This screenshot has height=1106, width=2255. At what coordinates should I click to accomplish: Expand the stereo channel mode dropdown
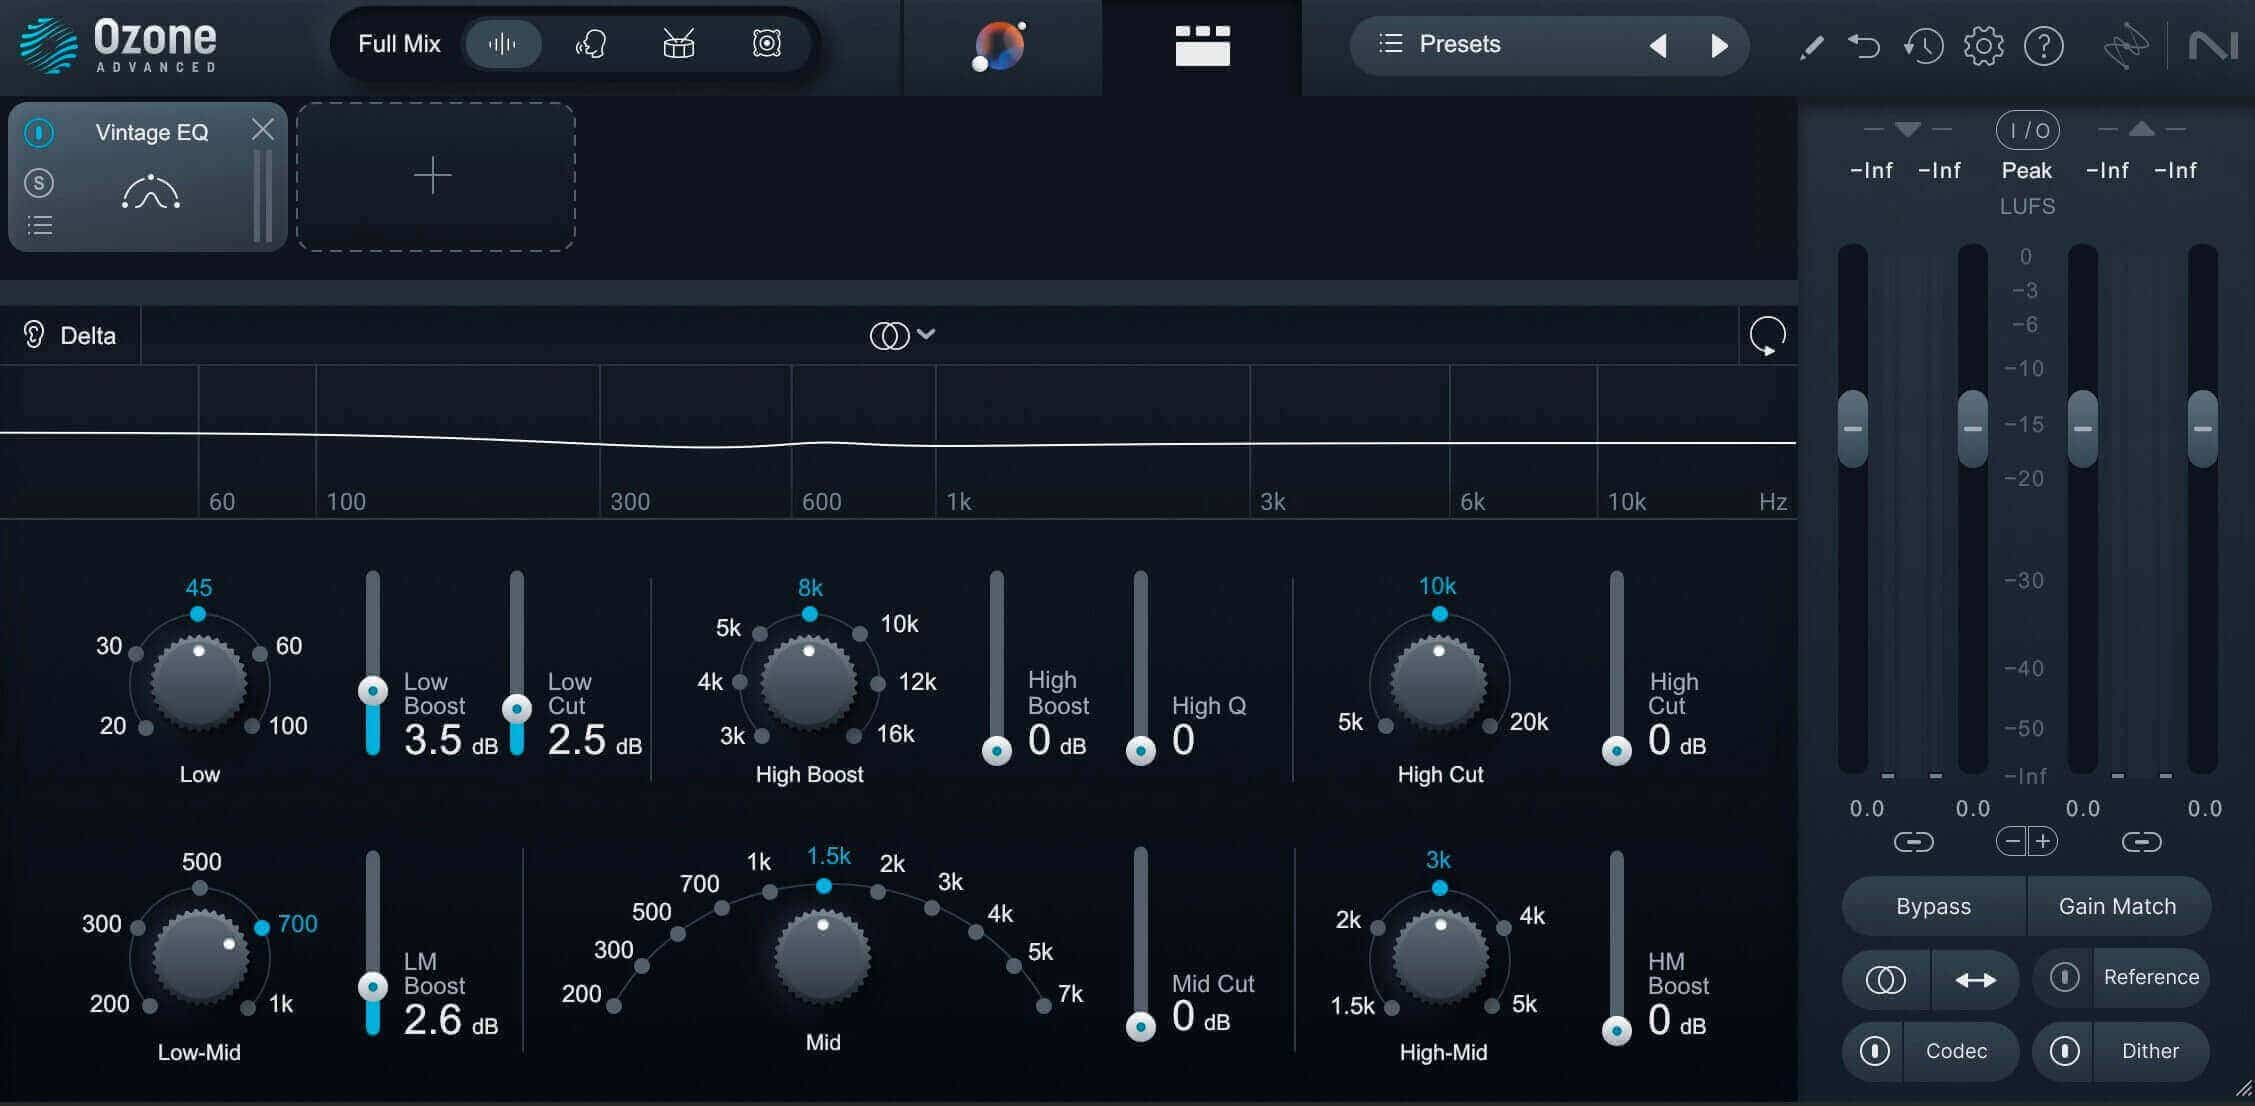tap(902, 335)
